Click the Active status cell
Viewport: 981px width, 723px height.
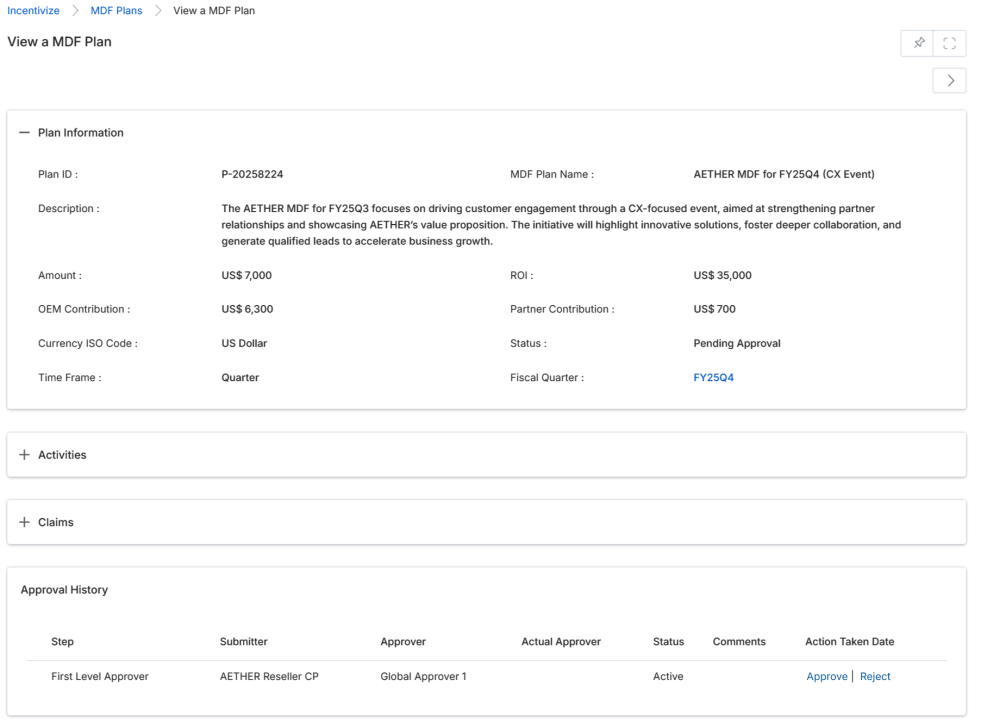(x=668, y=677)
